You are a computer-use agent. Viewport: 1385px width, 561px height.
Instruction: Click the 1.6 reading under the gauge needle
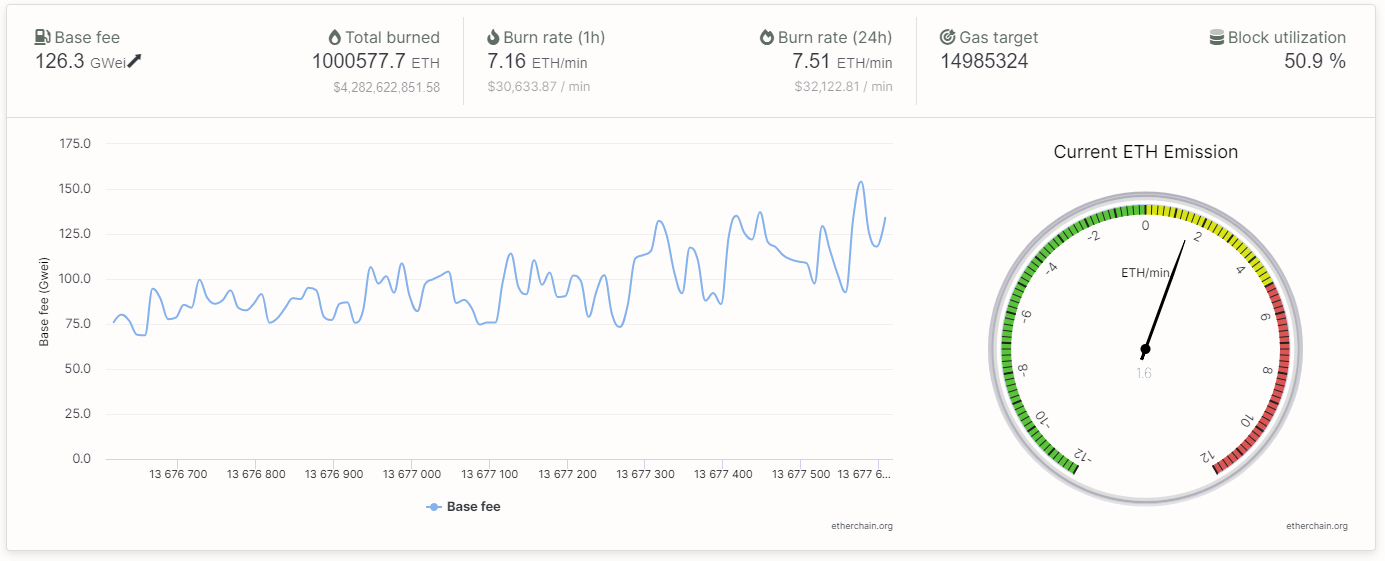(1144, 373)
